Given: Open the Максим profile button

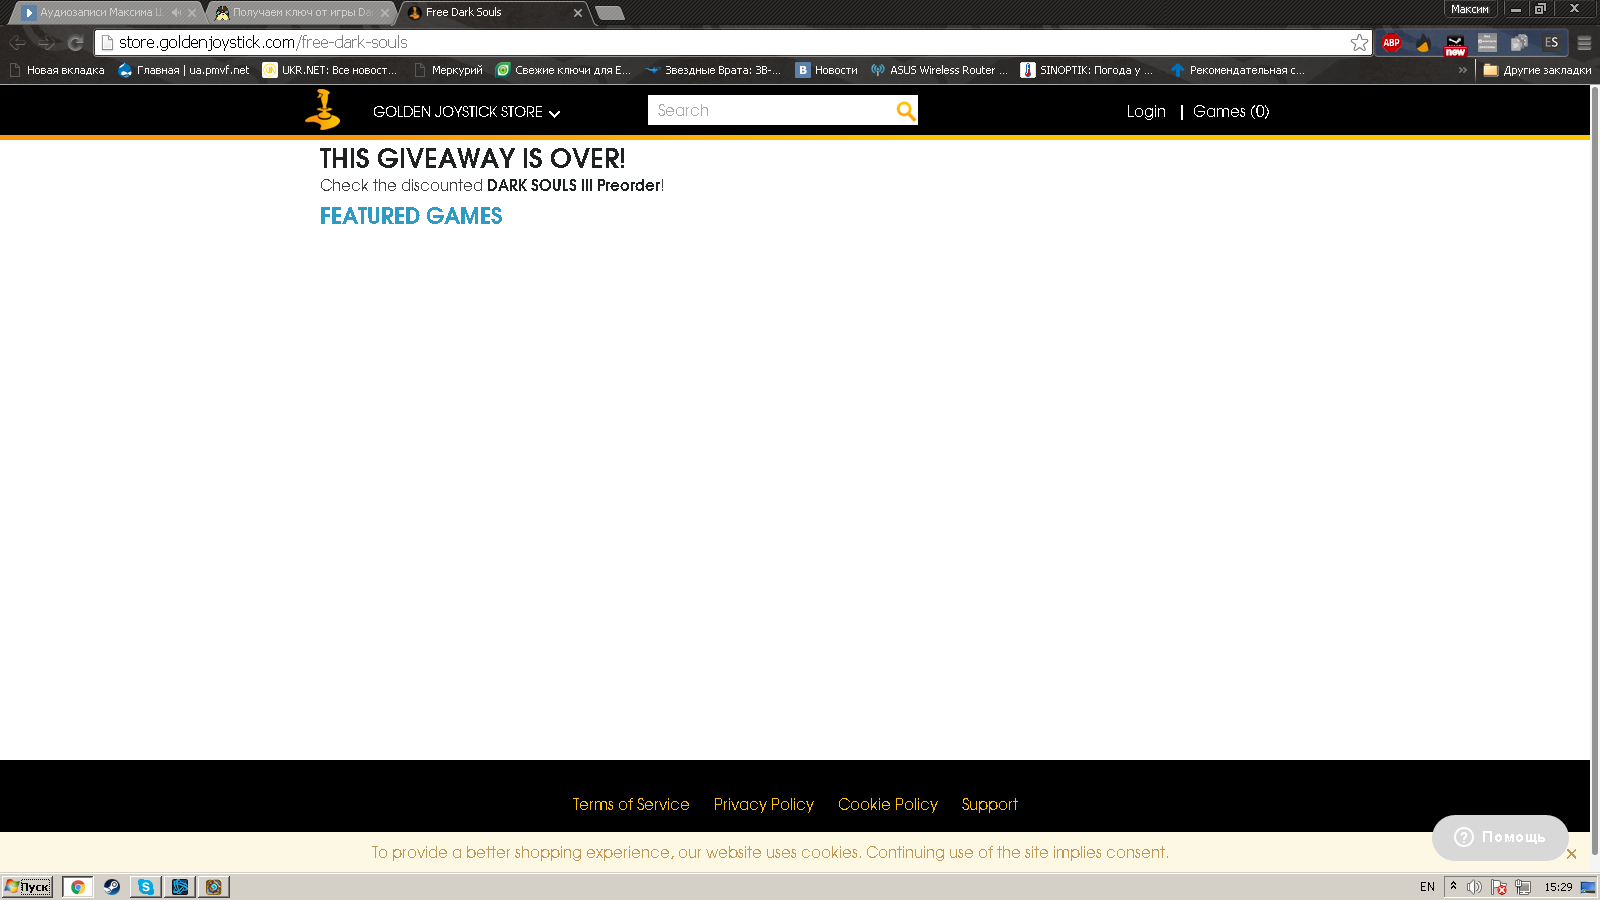Looking at the screenshot, I should tap(1470, 9).
